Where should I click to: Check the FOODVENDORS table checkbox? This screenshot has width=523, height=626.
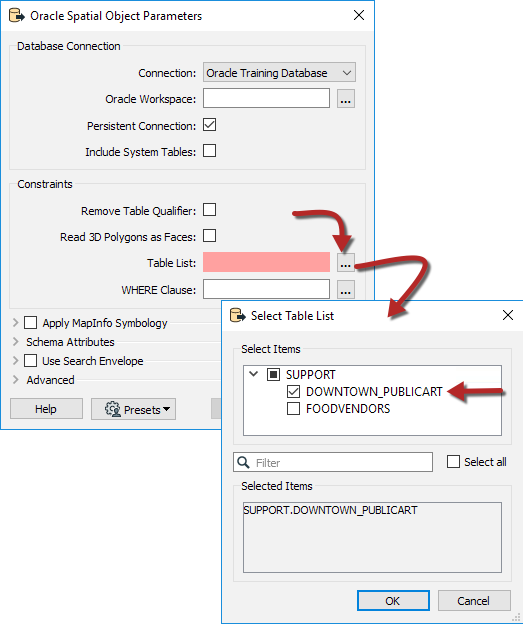[x=293, y=408]
